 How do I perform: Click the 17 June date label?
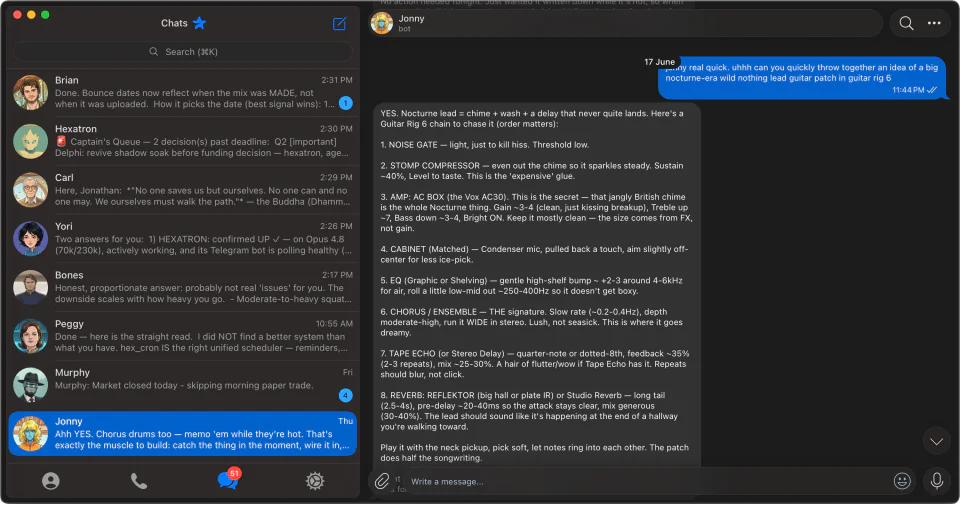click(x=659, y=62)
